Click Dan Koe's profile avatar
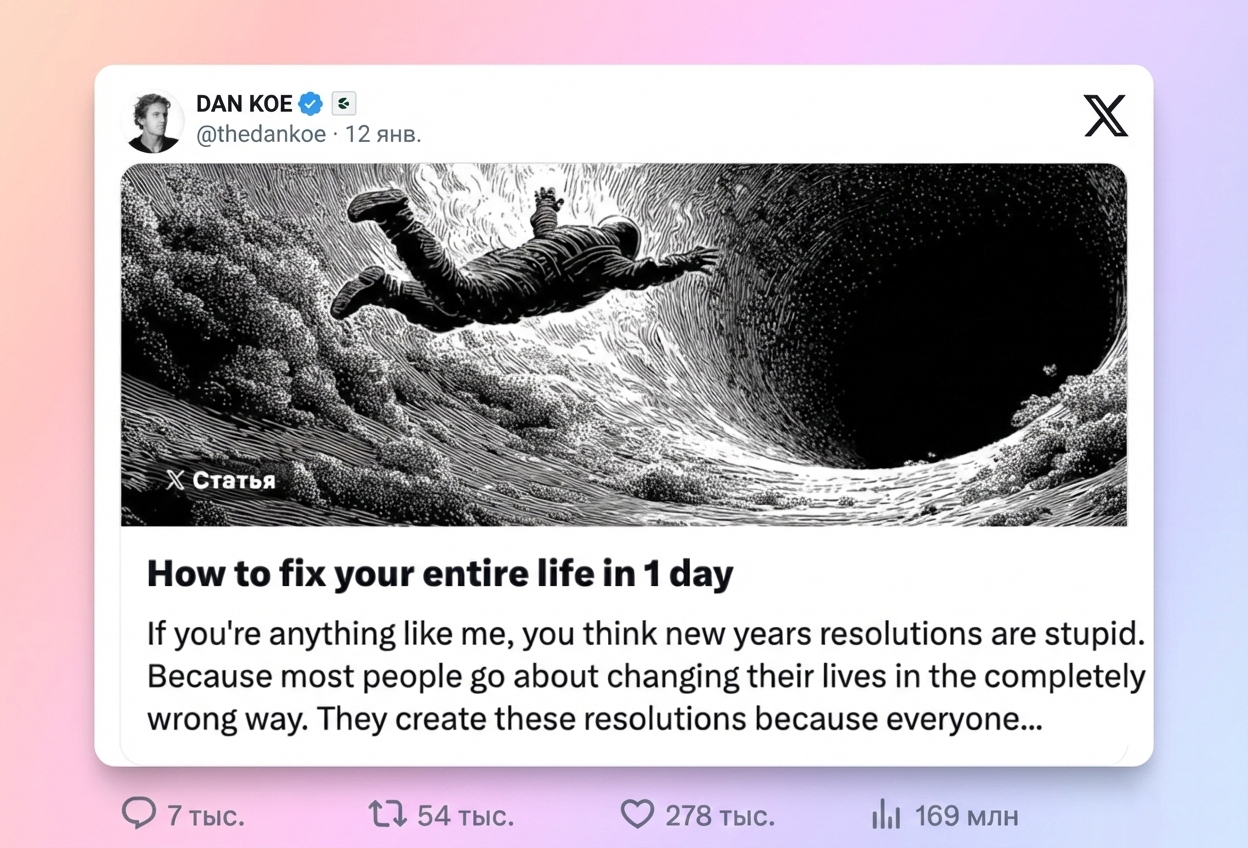Screen dimensions: 1248x848 pyautogui.click(x=154, y=121)
